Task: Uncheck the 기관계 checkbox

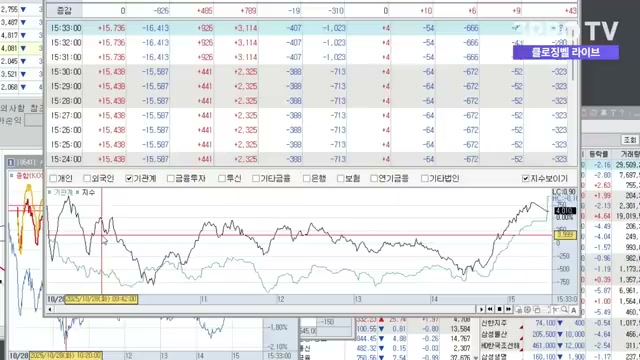Action: [129, 178]
